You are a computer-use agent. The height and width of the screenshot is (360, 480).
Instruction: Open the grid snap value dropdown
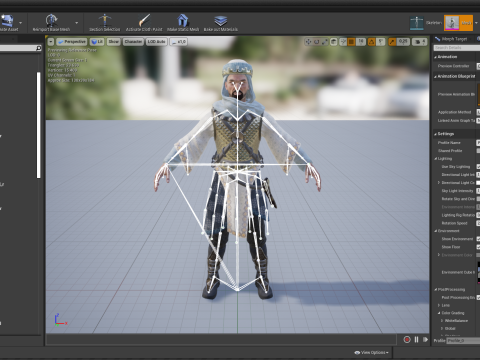click(x=361, y=42)
